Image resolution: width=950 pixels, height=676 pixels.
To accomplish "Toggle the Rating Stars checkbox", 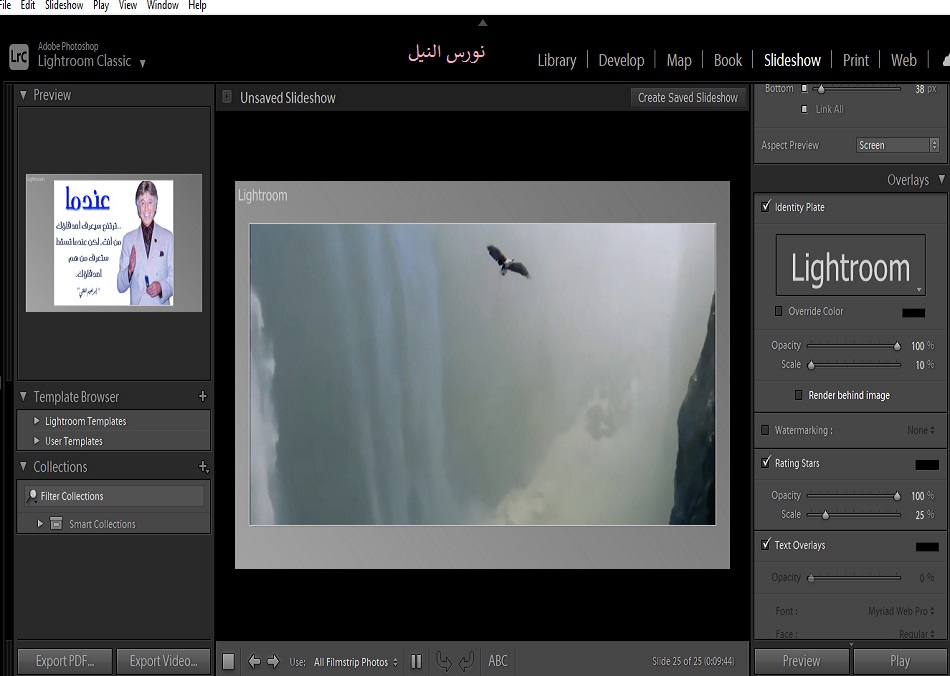I will point(766,463).
